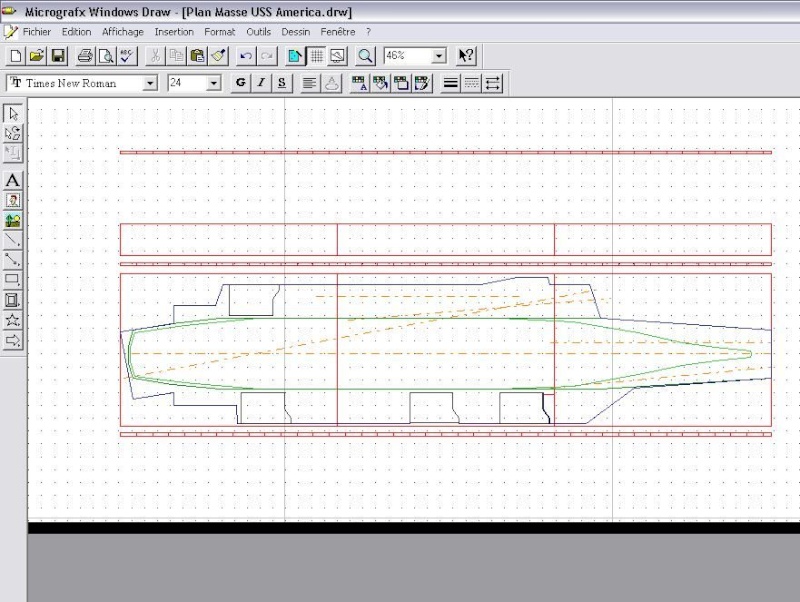Click into the font name field
Screen dimensions: 800x602
(75, 83)
